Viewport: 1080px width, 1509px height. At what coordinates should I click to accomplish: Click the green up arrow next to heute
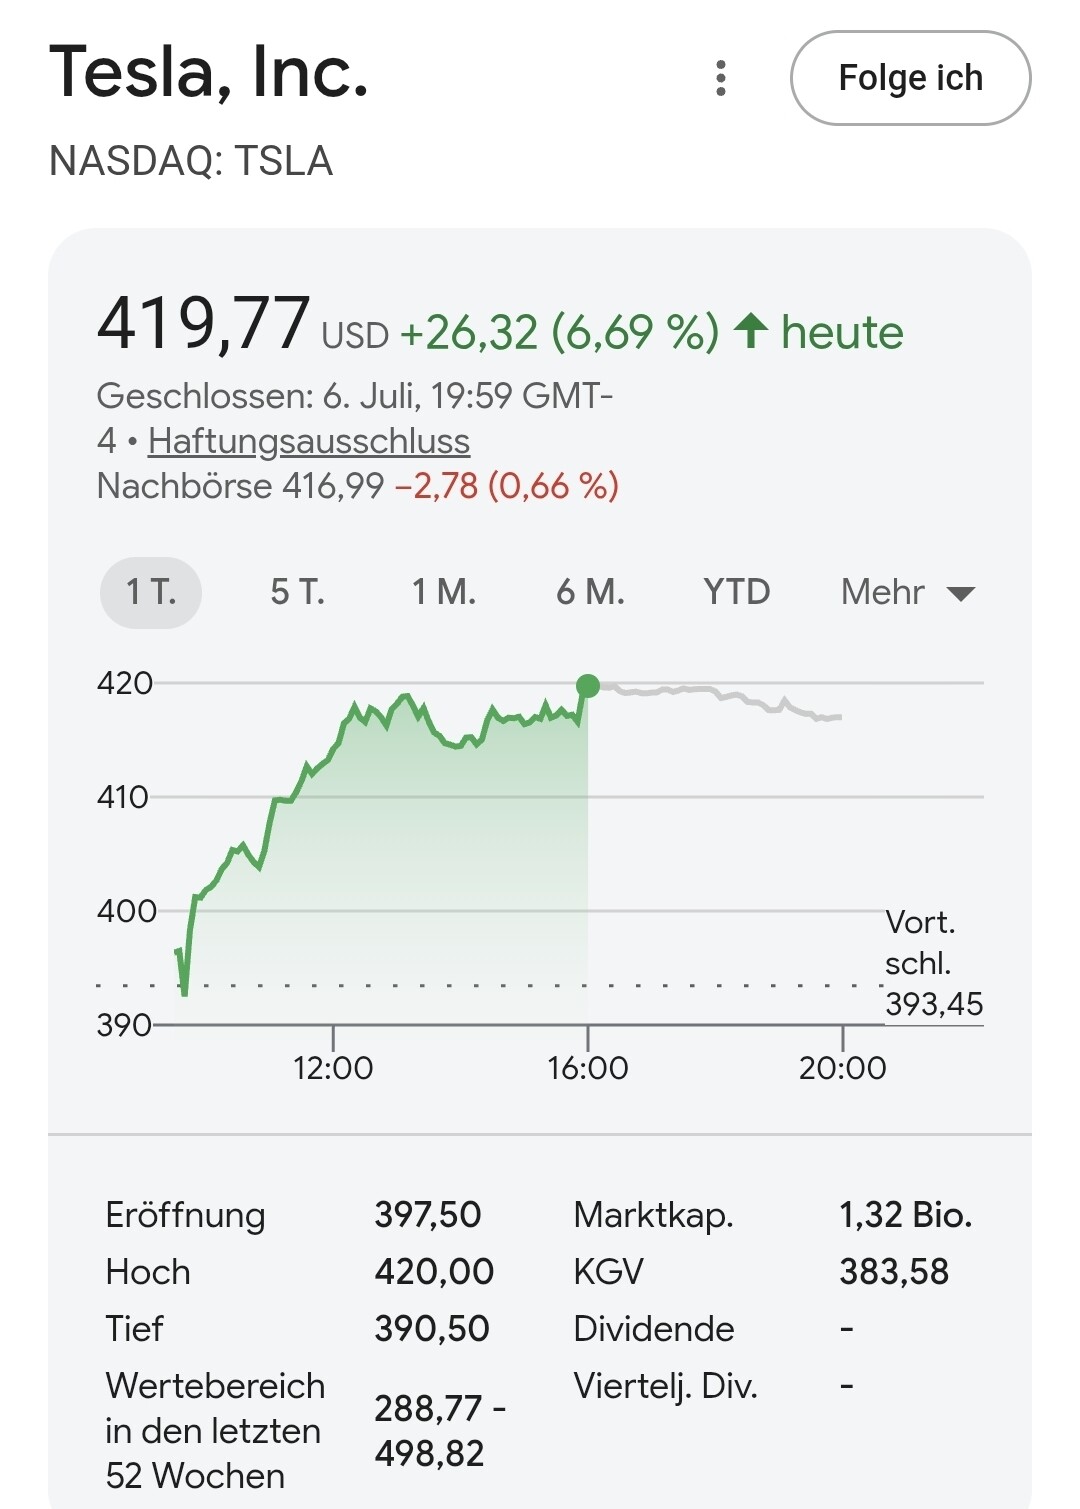click(x=751, y=331)
